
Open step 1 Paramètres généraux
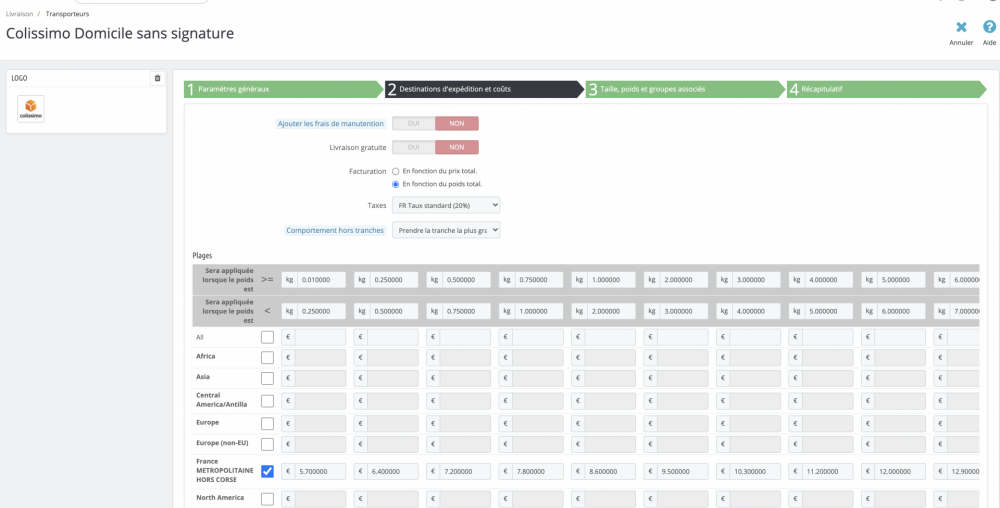tap(284, 89)
